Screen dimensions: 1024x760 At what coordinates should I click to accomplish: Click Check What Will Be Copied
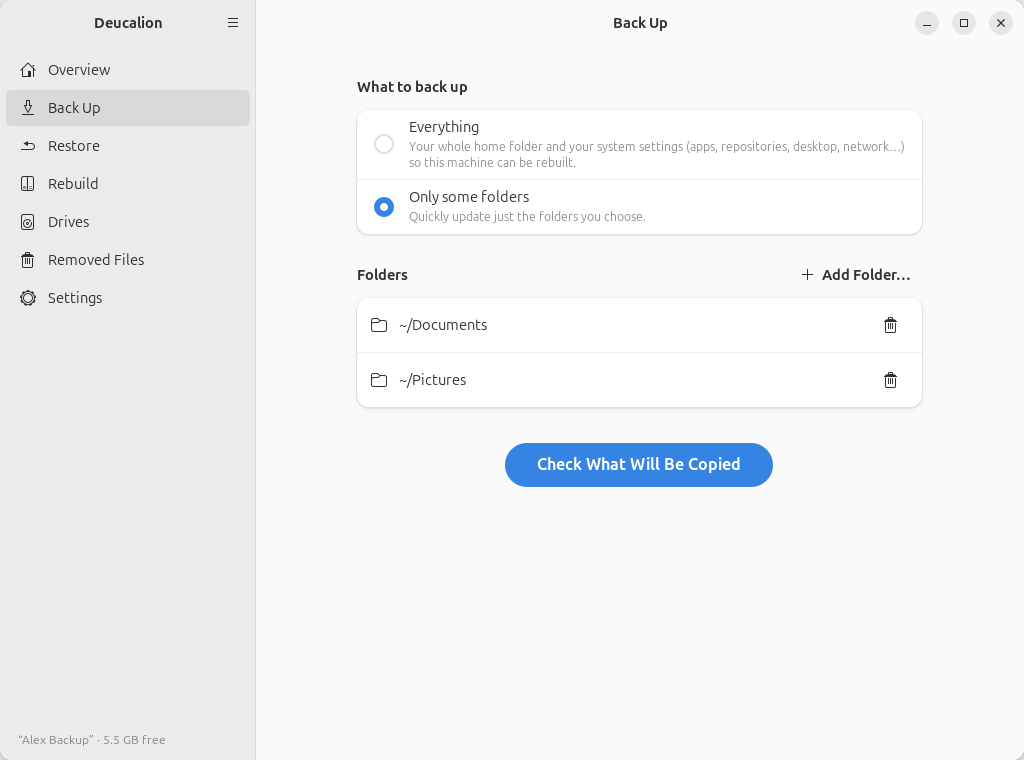pyautogui.click(x=639, y=465)
